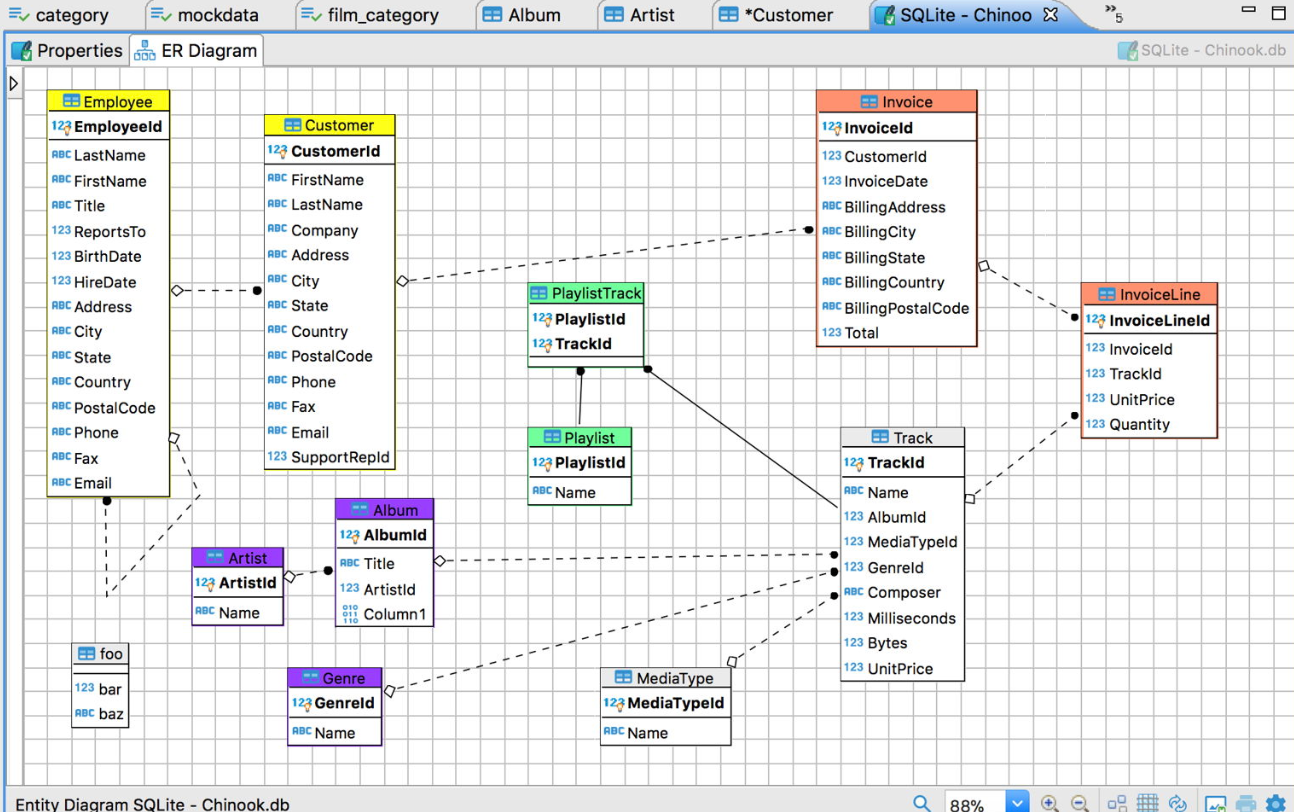Click the search magnifier icon in status bar

pos(921,803)
